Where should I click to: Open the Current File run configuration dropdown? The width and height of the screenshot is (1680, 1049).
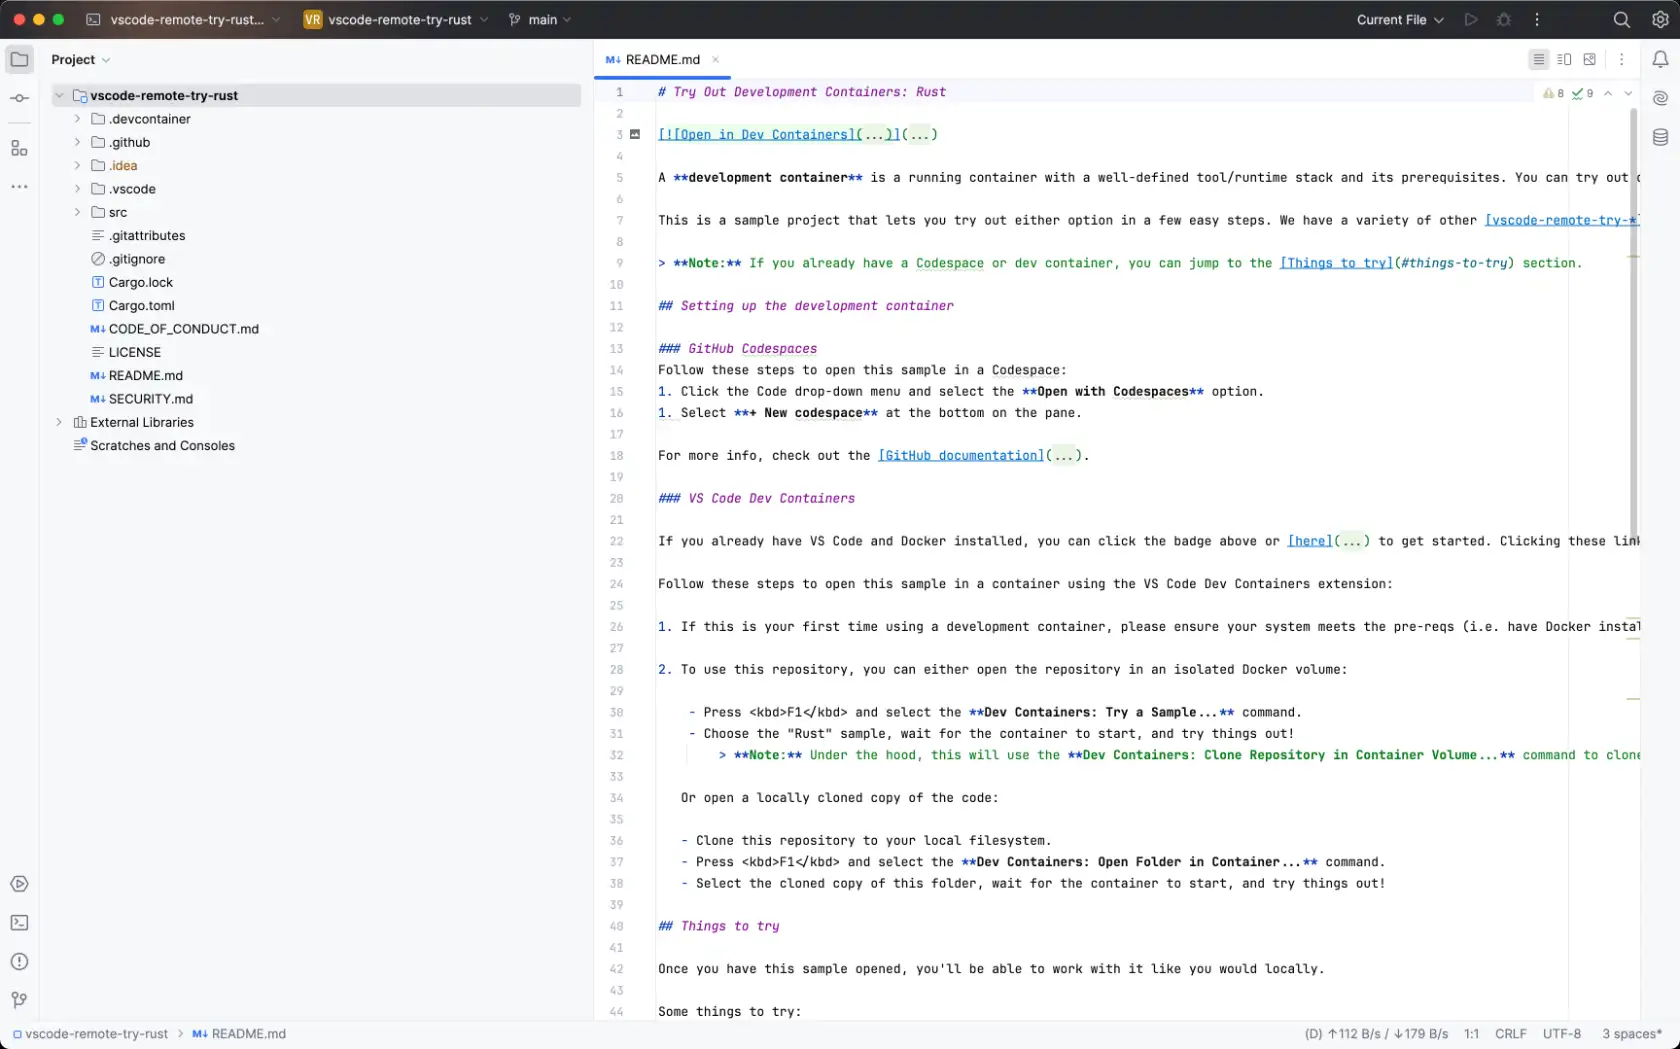point(1399,19)
